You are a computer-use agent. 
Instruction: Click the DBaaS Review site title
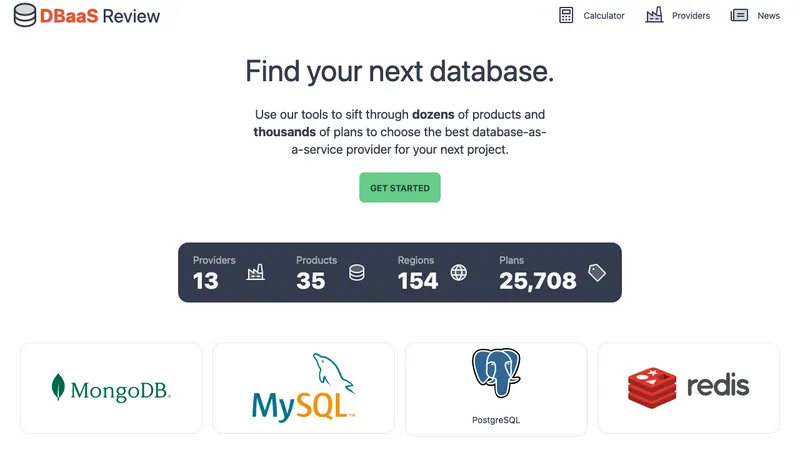100,16
